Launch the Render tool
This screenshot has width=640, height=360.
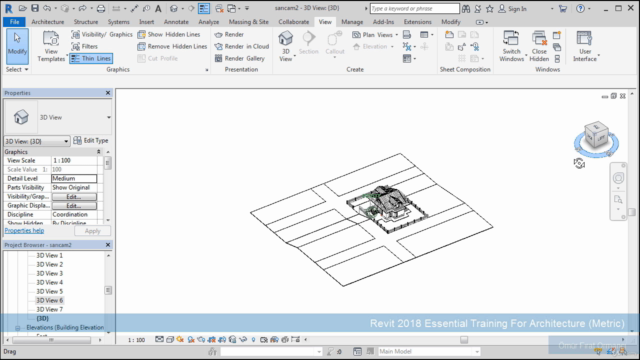pos(229,35)
